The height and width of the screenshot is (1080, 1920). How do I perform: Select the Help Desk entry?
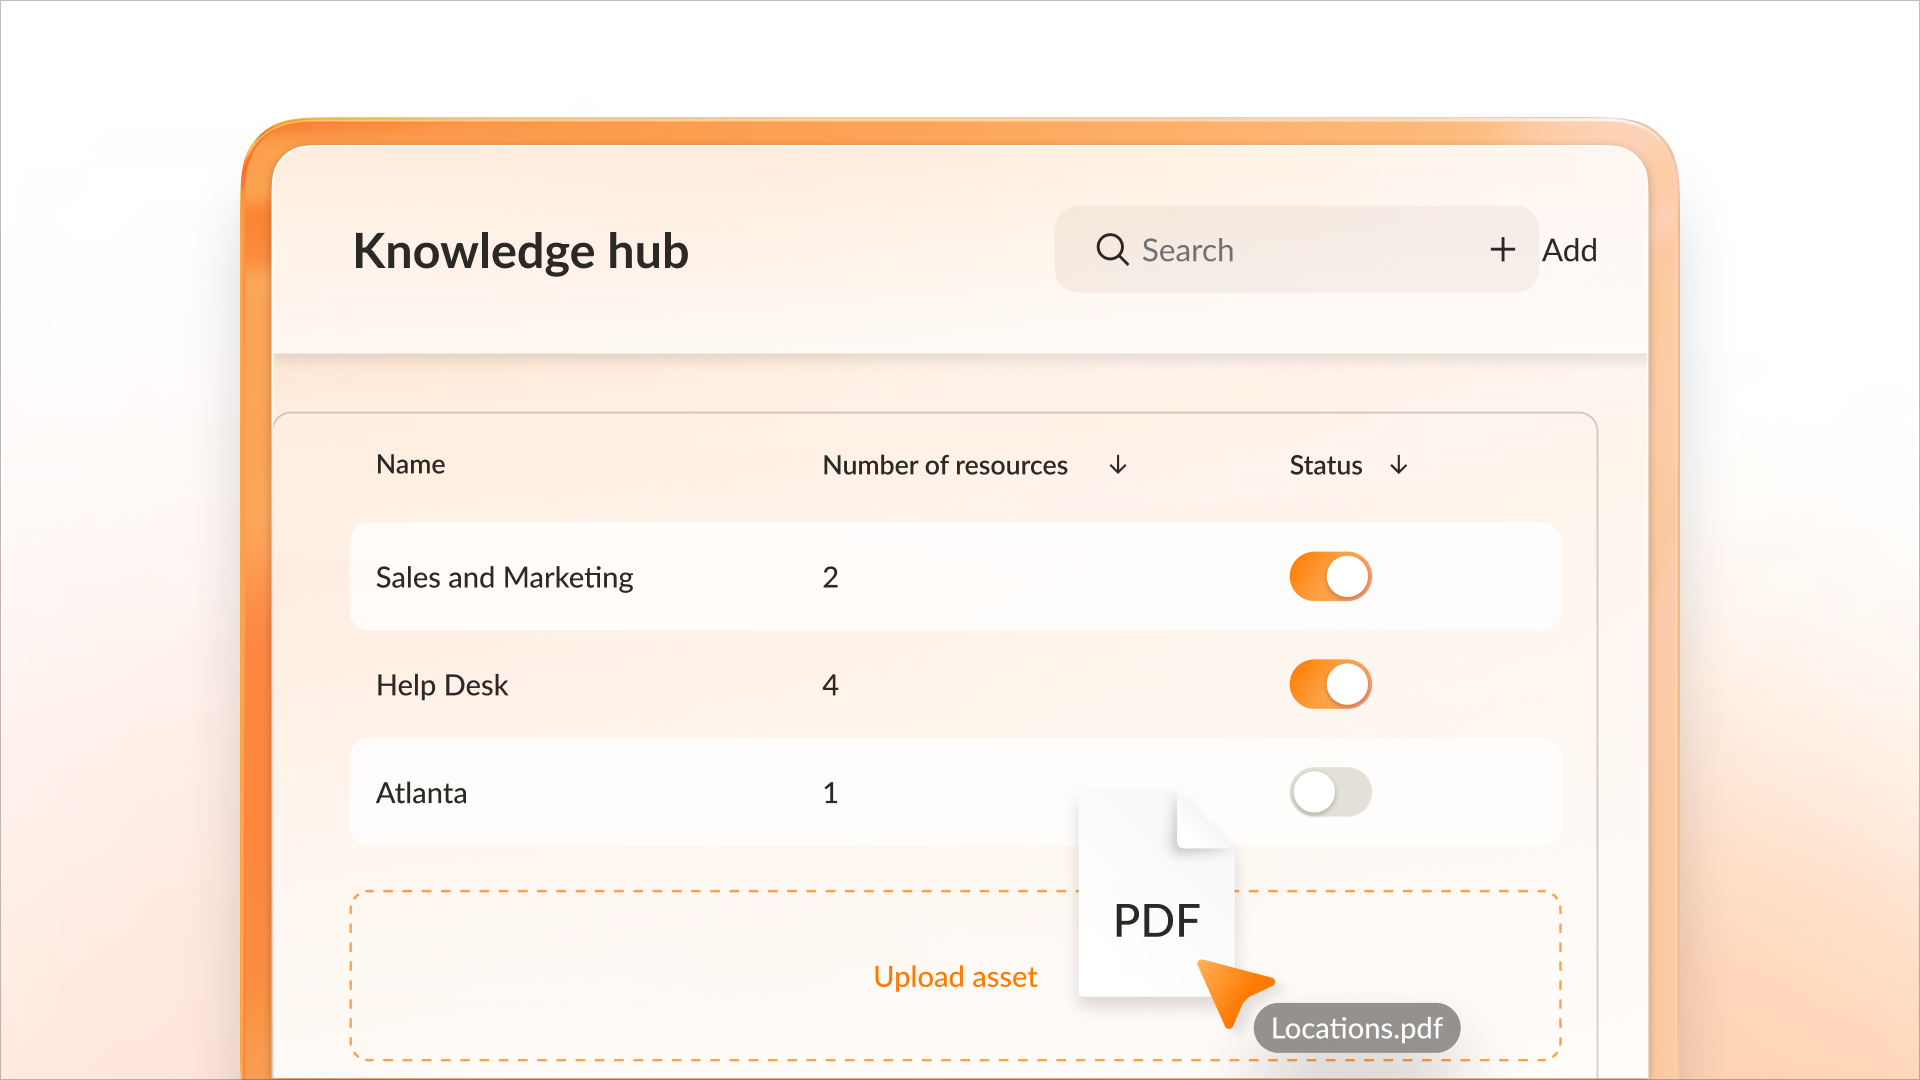(442, 685)
